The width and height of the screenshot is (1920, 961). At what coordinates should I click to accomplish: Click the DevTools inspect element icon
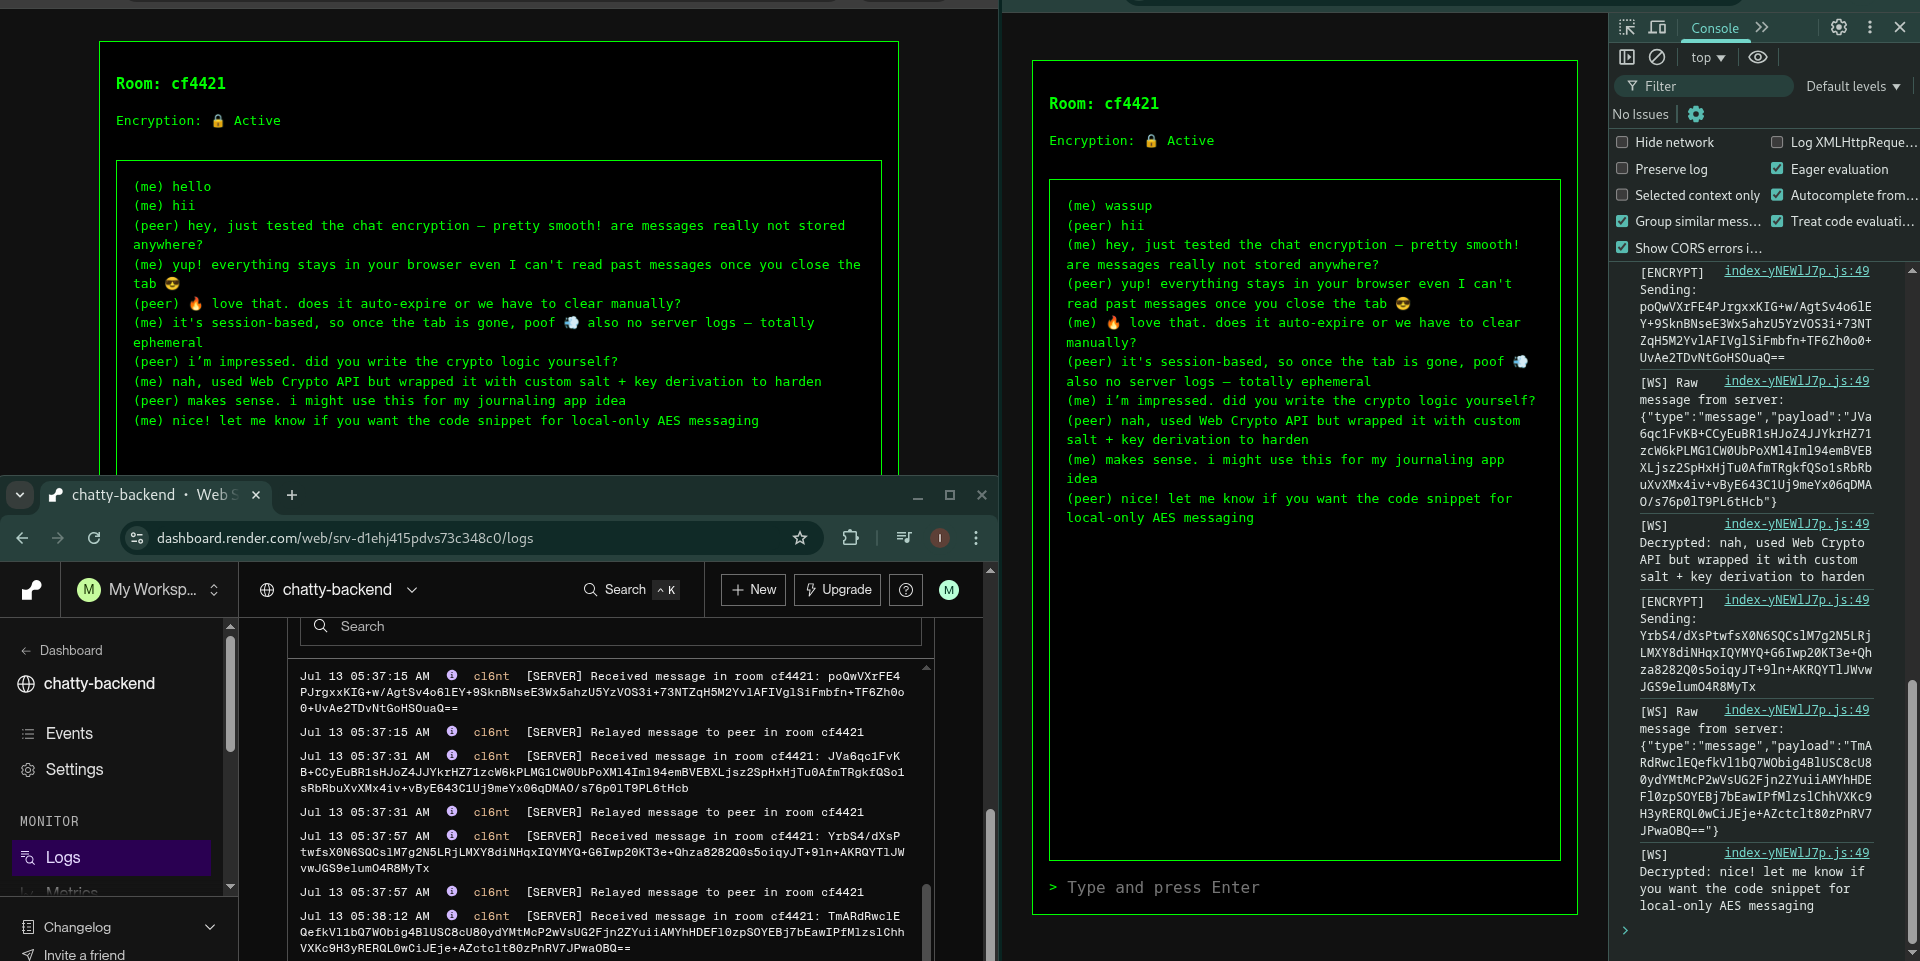point(1627,28)
